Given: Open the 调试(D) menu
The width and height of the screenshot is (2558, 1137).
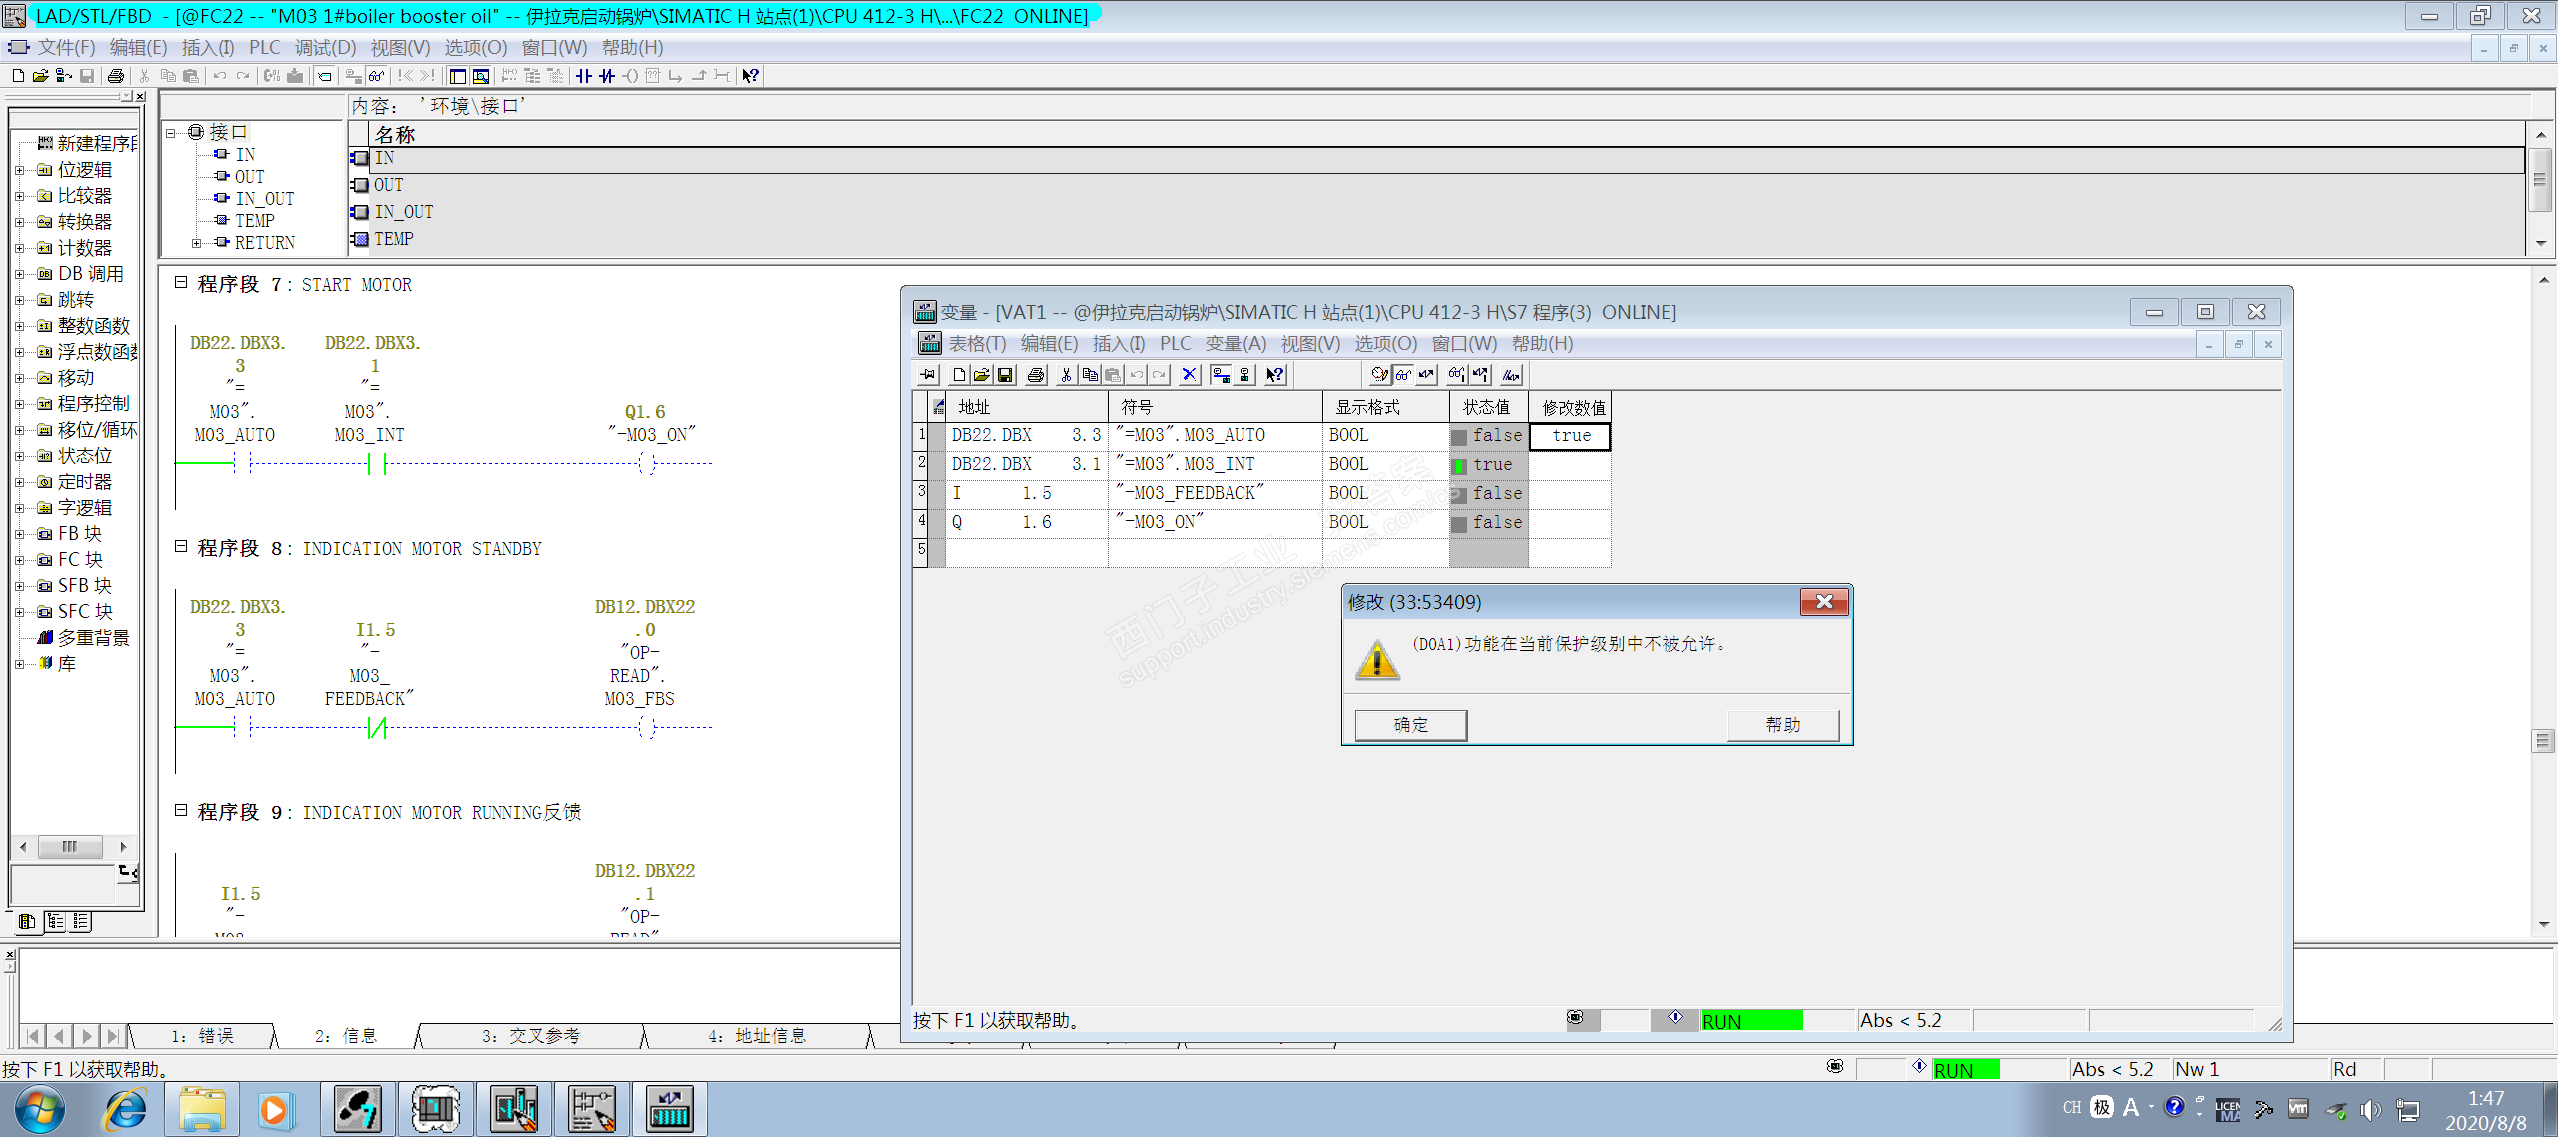Looking at the screenshot, I should pos(325,48).
